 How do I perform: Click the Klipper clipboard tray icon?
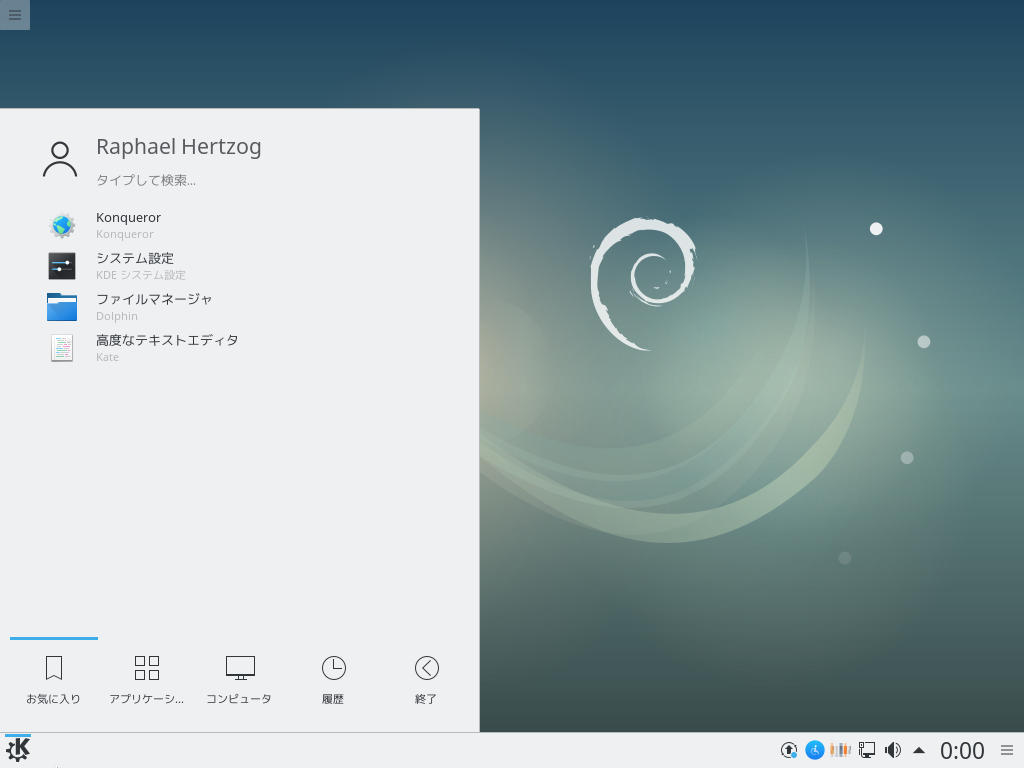click(840, 750)
